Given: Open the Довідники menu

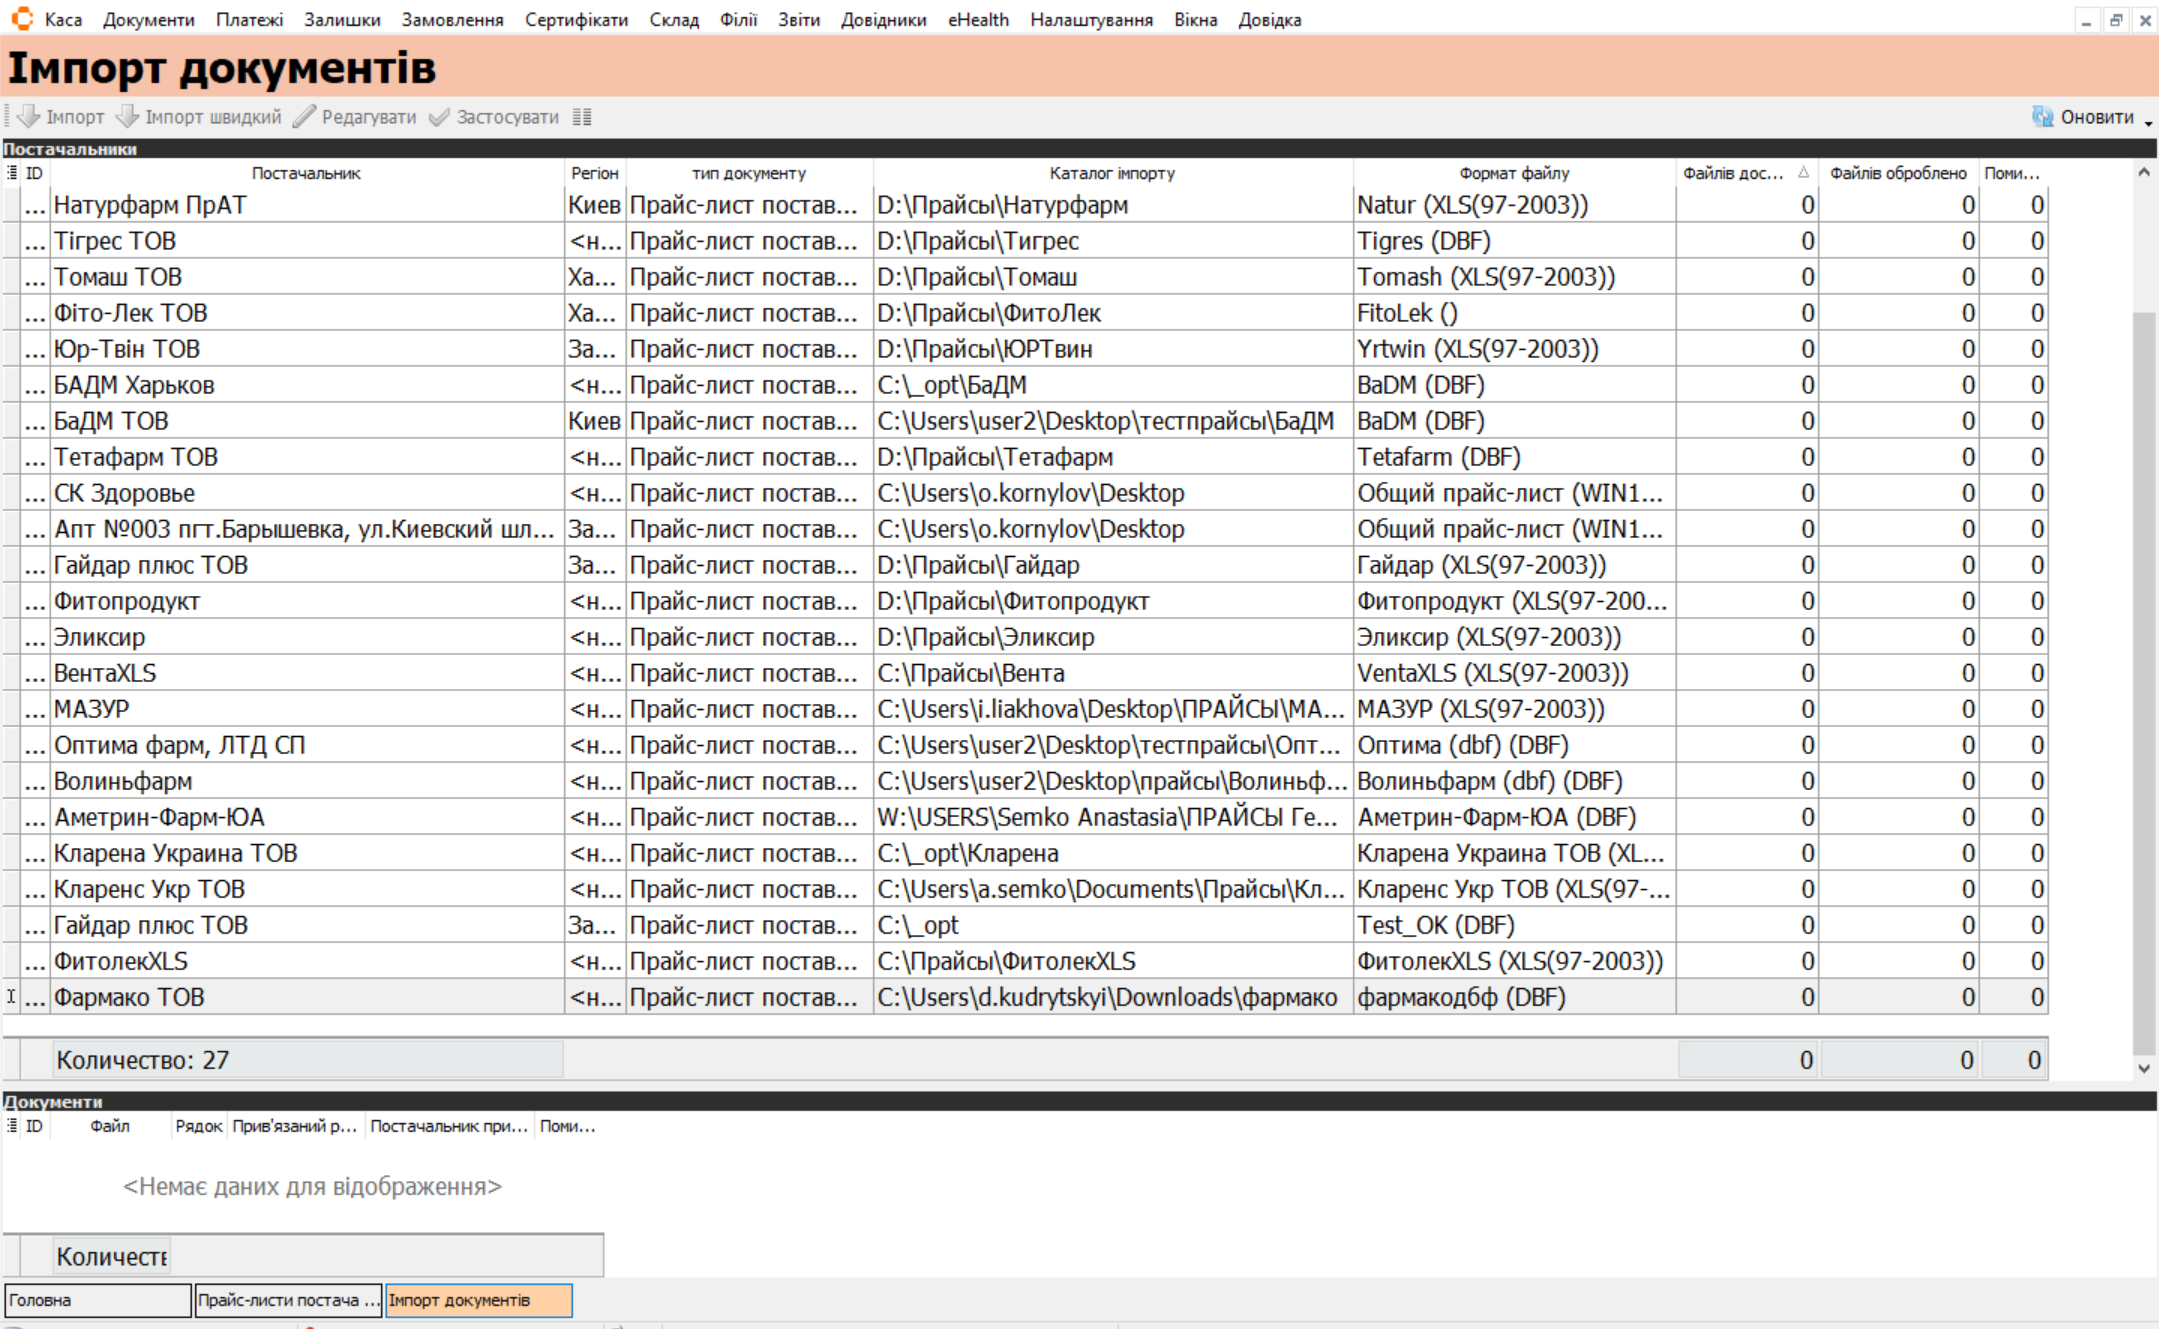Looking at the screenshot, I should coord(883,20).
